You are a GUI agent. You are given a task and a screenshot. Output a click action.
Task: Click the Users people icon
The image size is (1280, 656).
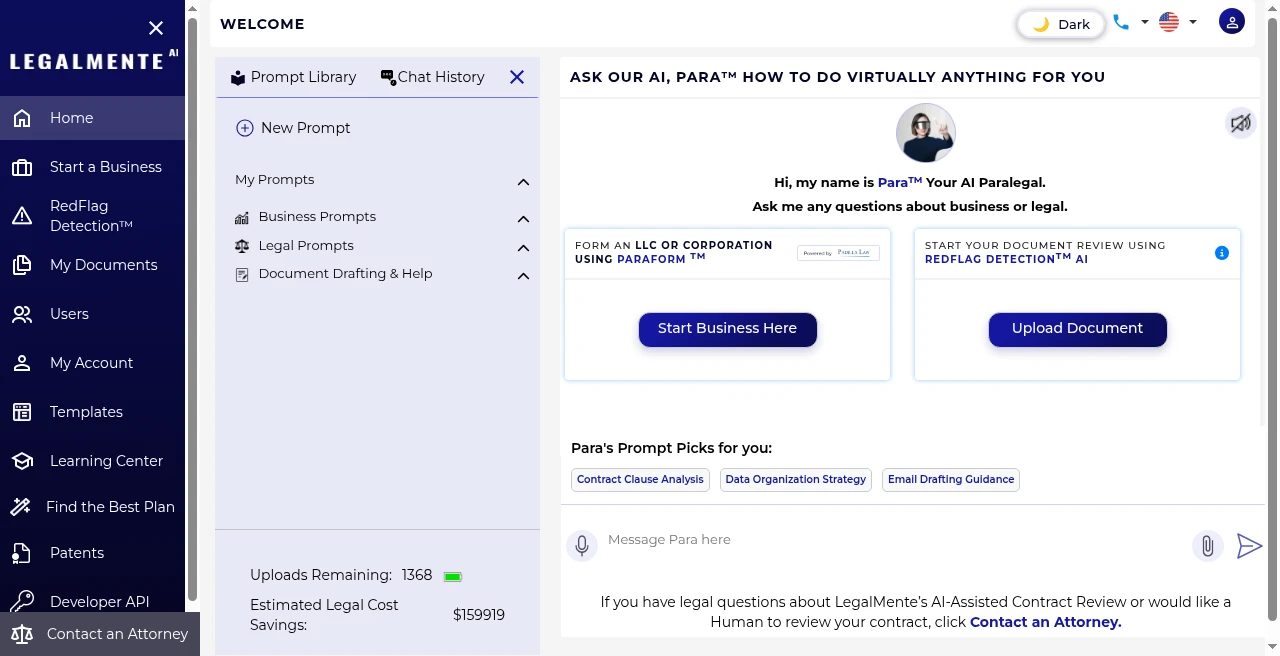click(22, 314)
